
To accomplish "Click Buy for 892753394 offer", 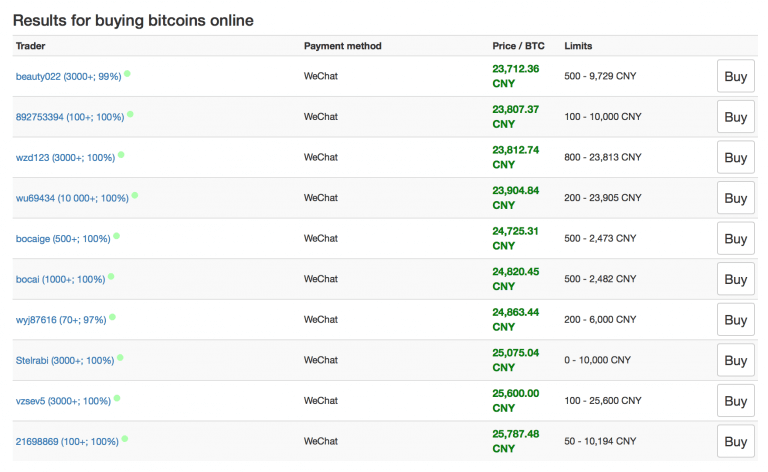I will click(x=736, y=117).
